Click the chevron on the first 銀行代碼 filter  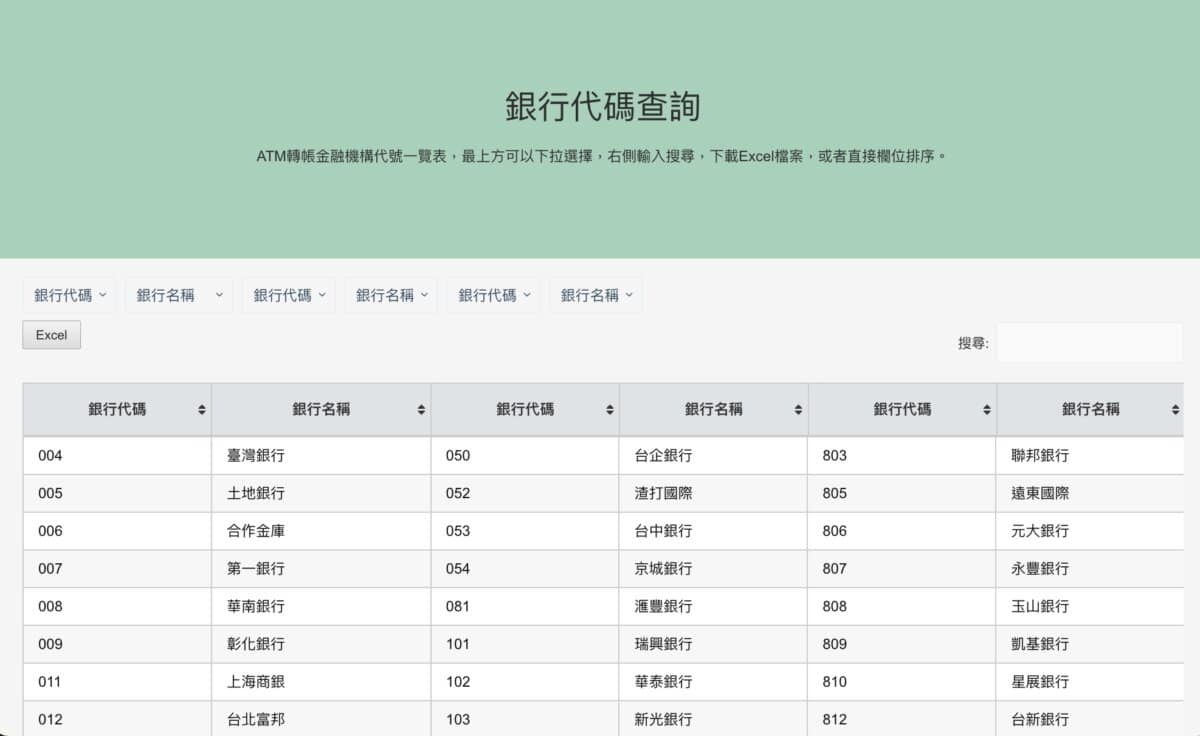pyautogui.click(x=103, y=294)
